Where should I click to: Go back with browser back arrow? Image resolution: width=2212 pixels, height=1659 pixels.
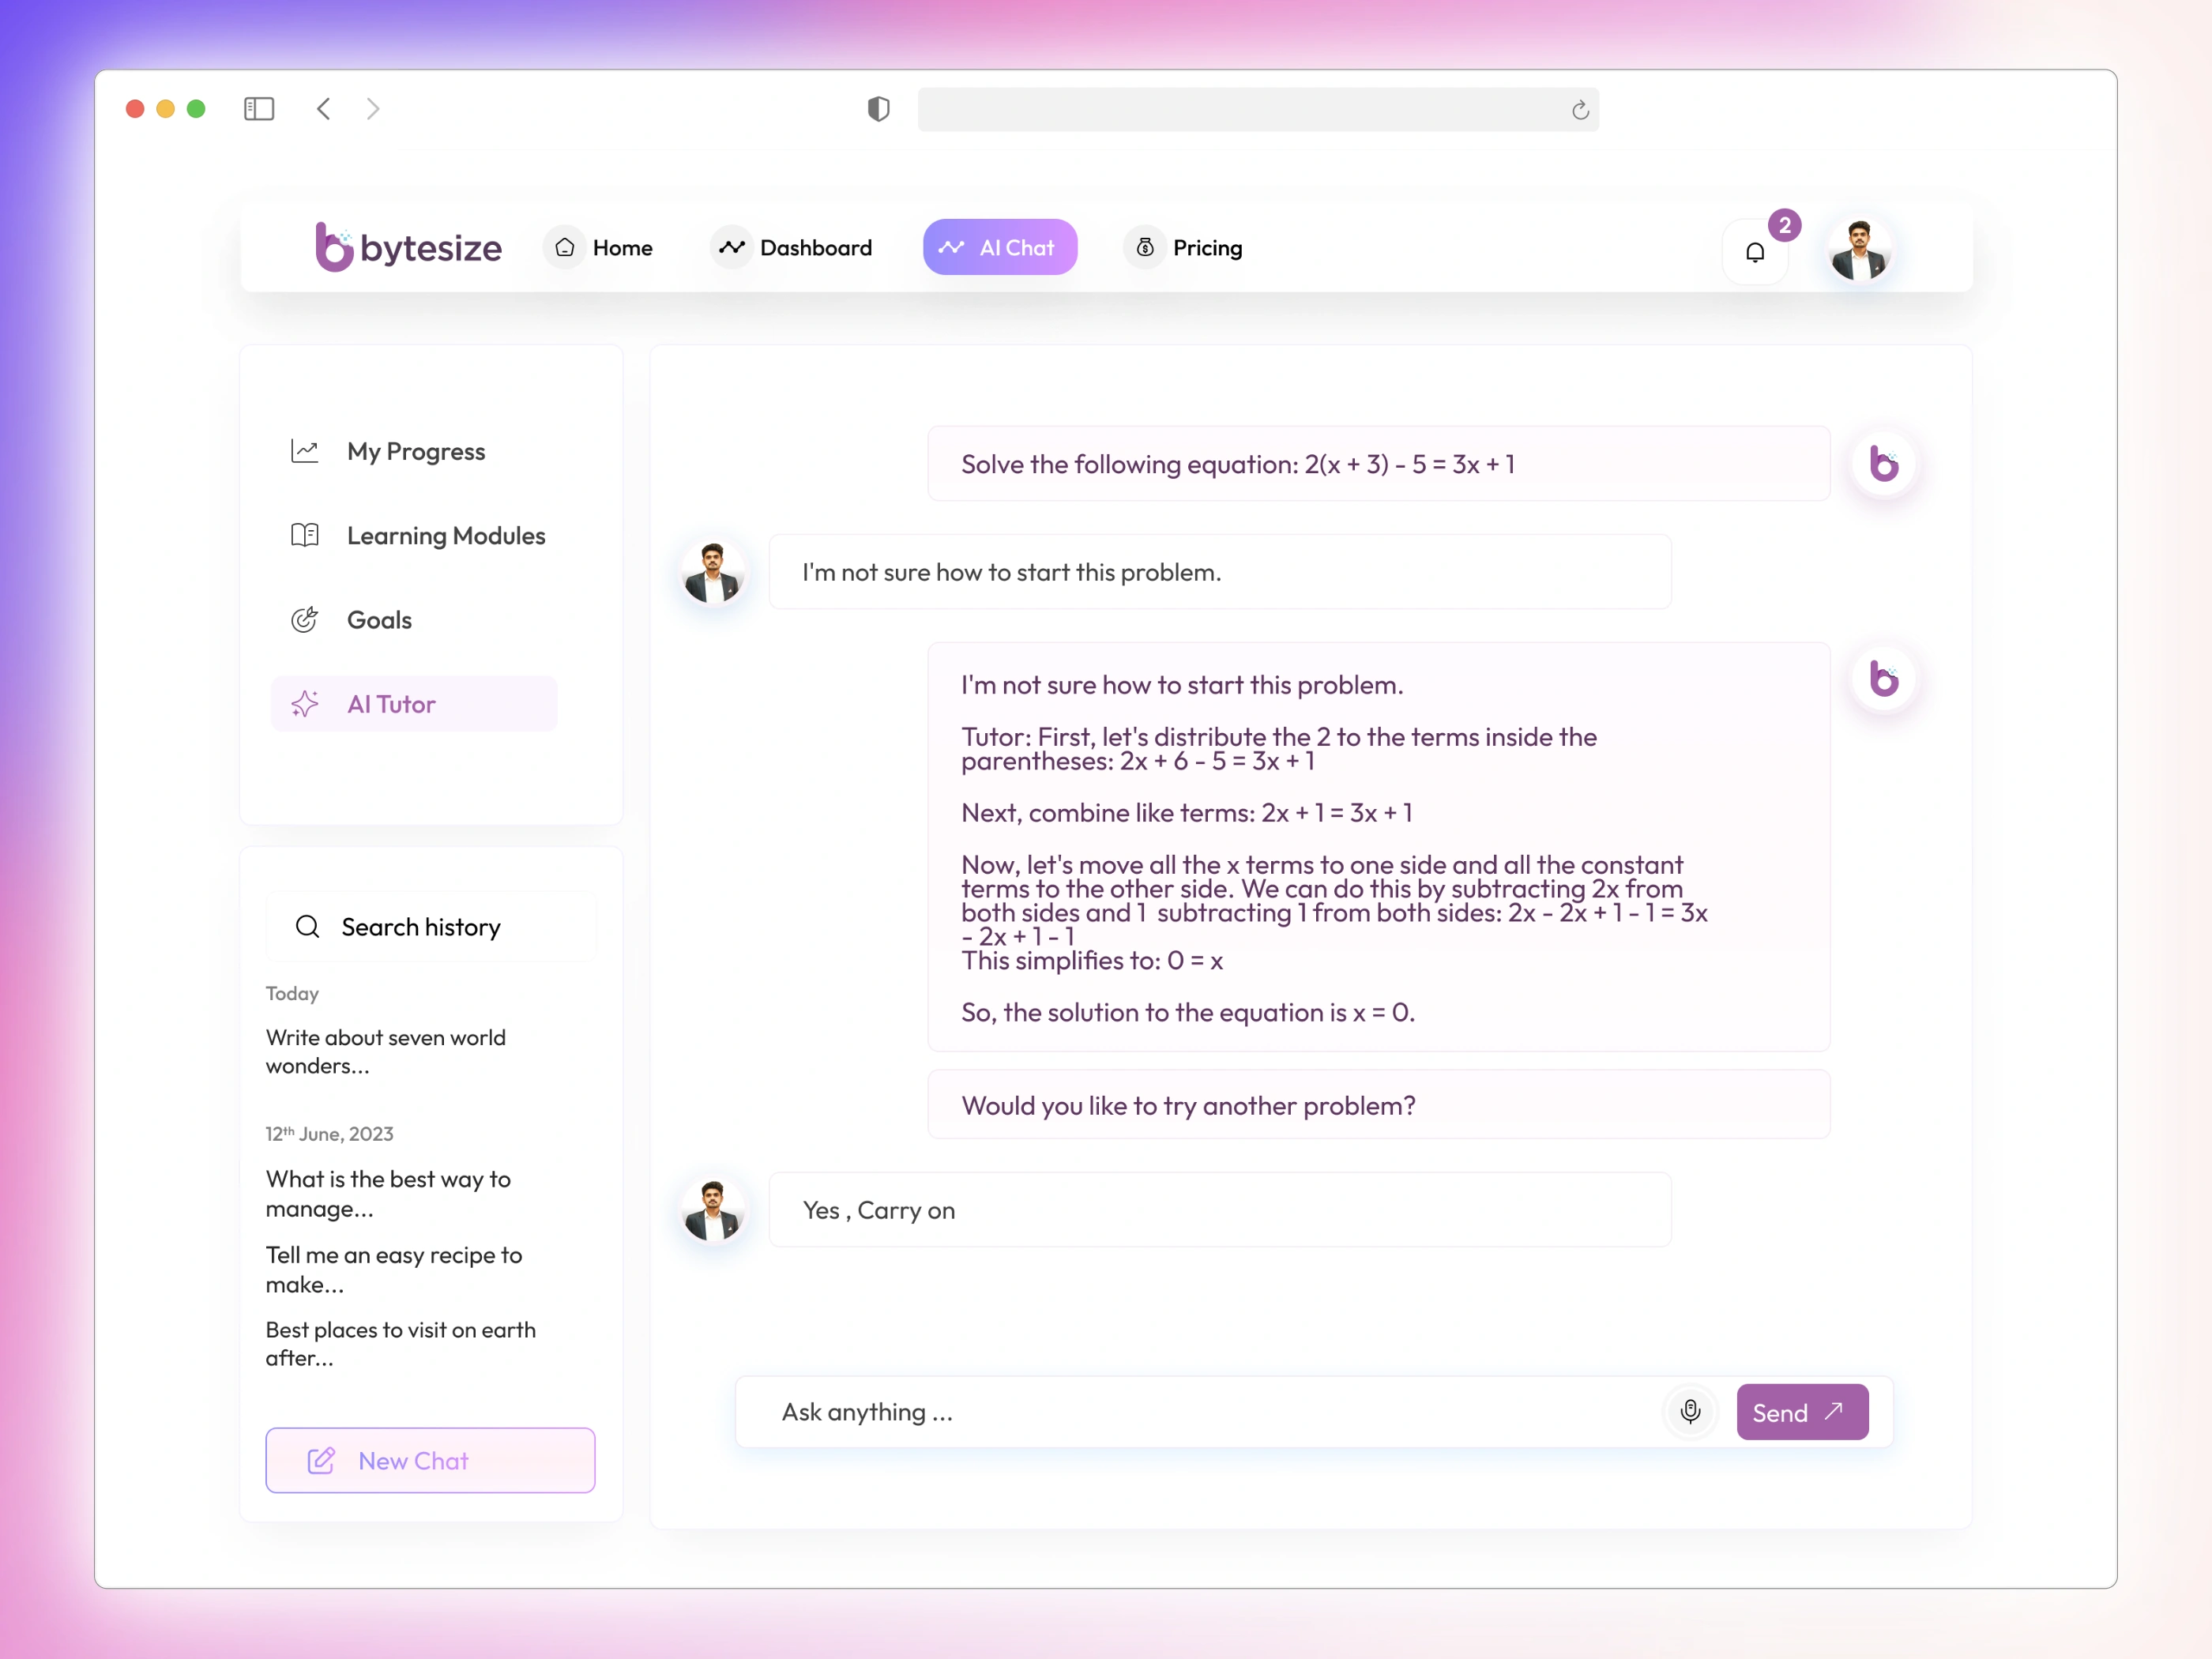click(324, 109)
